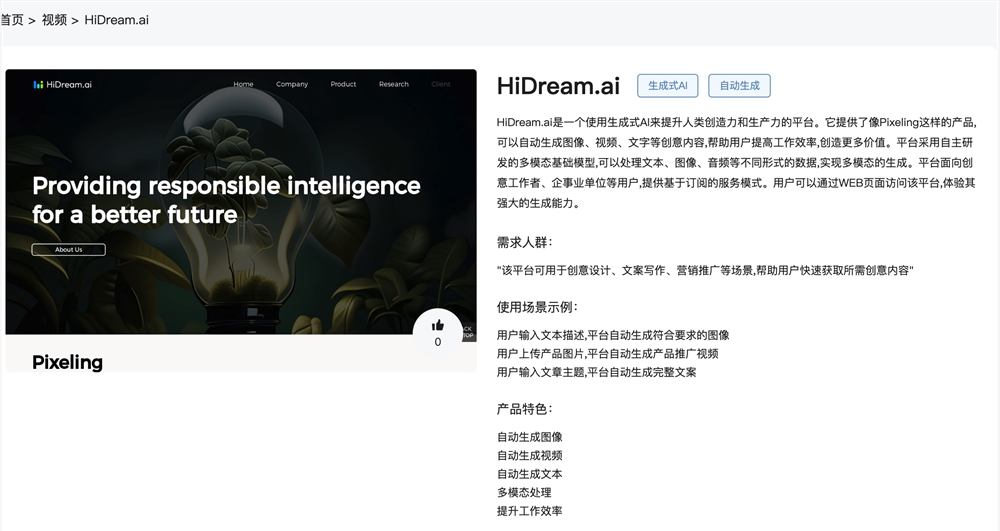Open Product in the preview navigation
Screen dimensions: 1000x531
coord(343,84)
